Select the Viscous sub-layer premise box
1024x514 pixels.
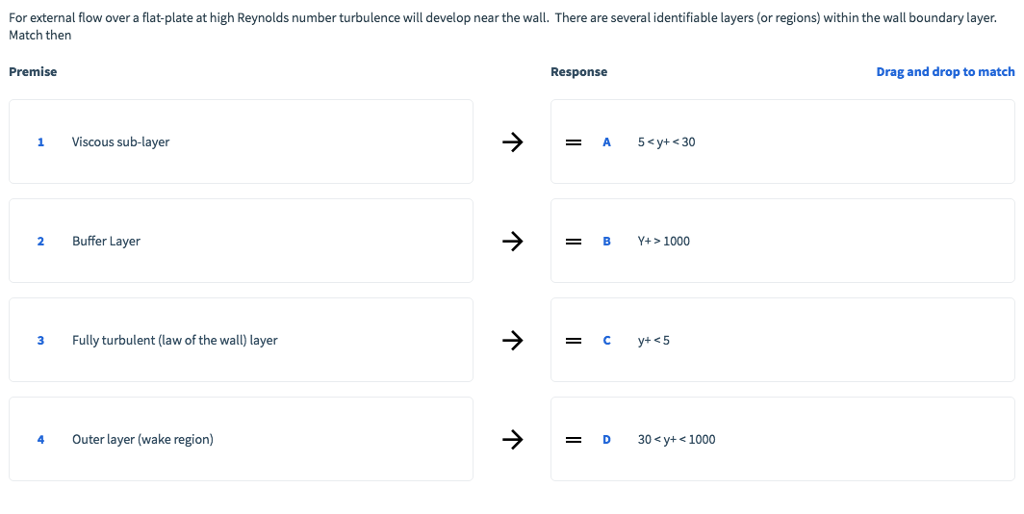[x=240, y=142]
